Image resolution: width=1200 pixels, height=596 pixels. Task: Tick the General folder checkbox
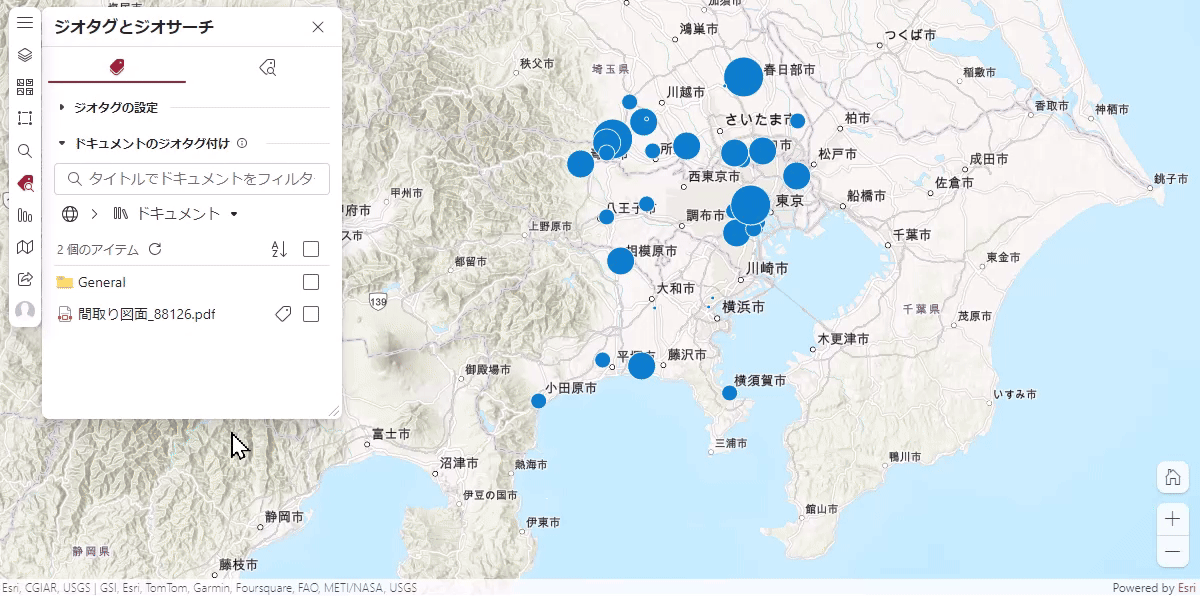pos(311,282)
